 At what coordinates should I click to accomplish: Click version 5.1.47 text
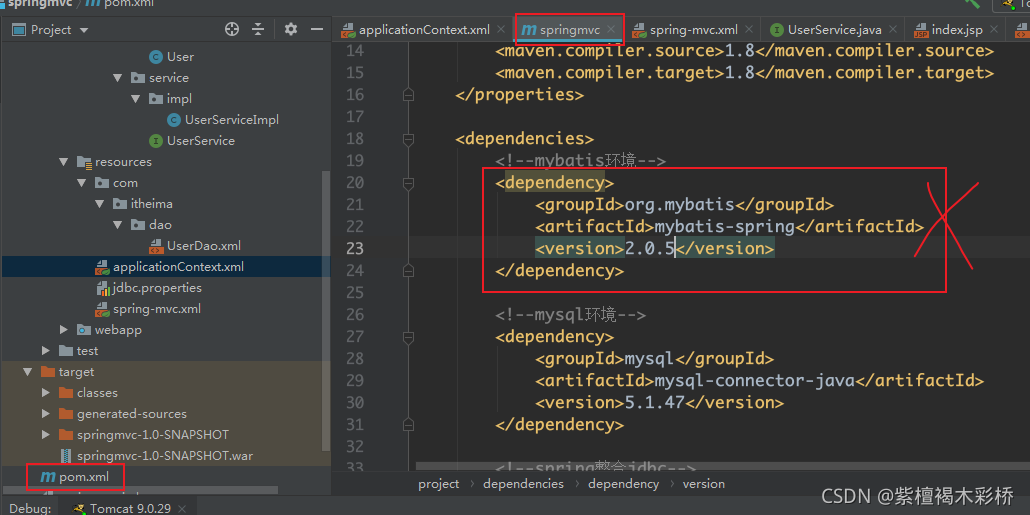[x=654, y=403]
